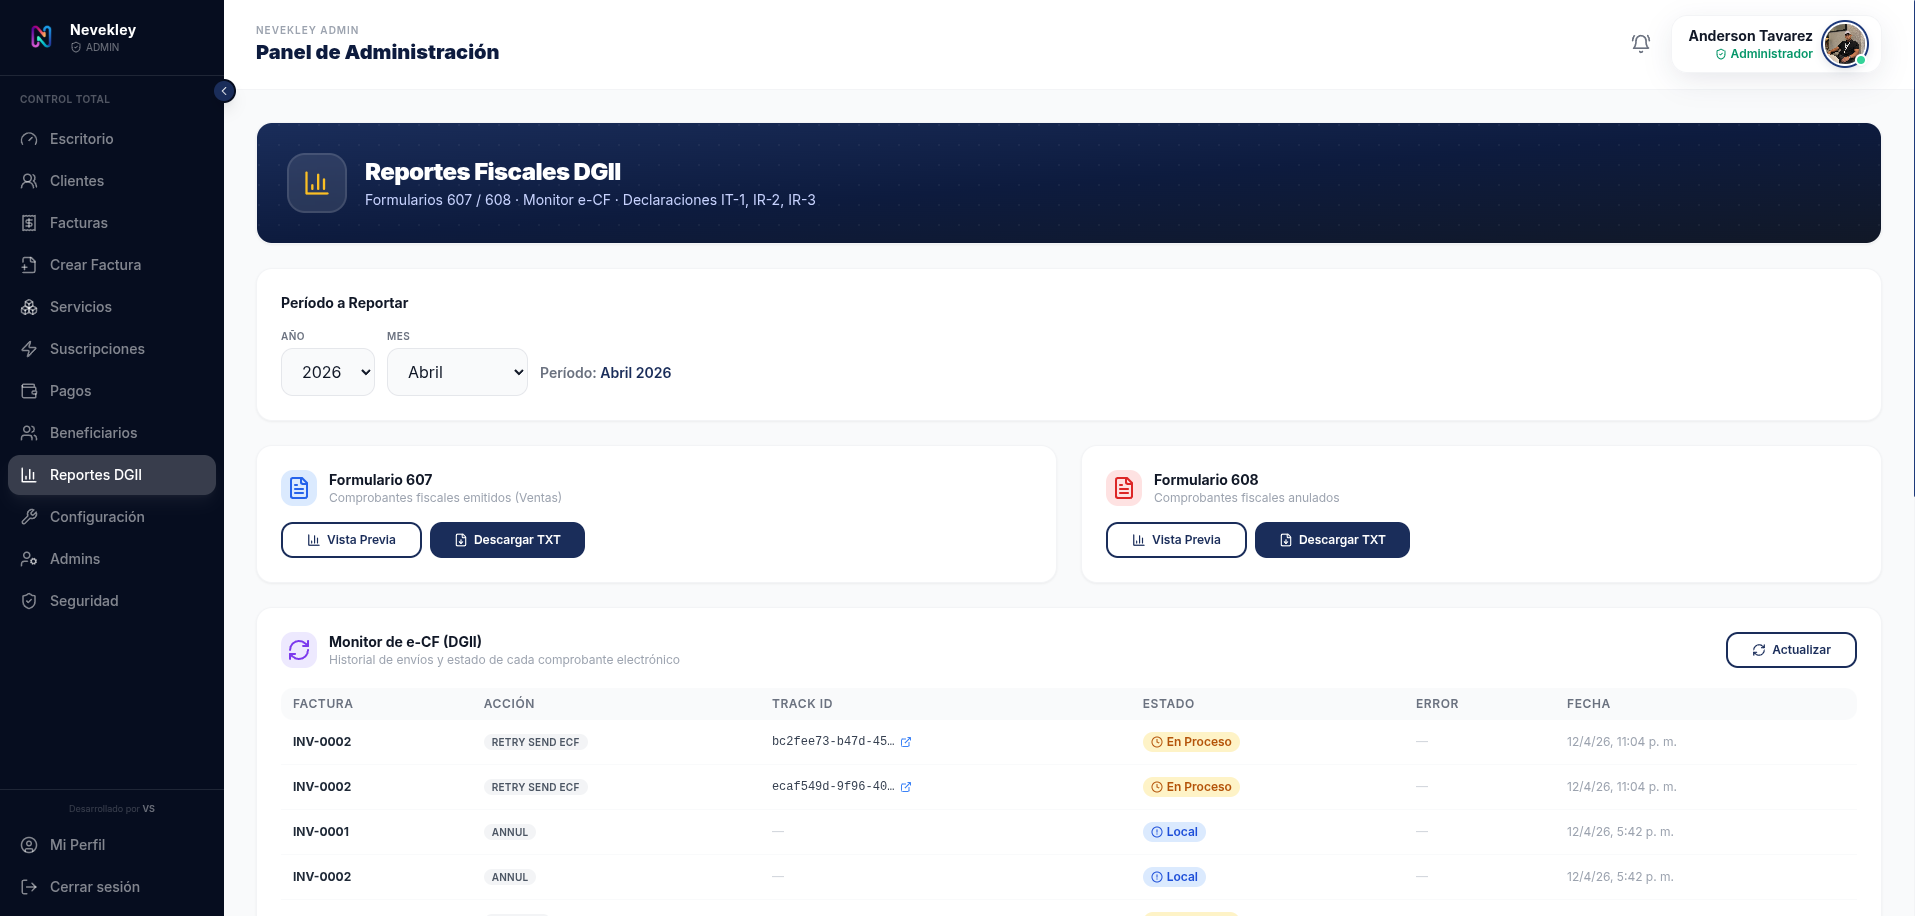Refresh the monitor with Actualizar button
The height and width of the screenshot is (916, 1915).
(1791, 650)
